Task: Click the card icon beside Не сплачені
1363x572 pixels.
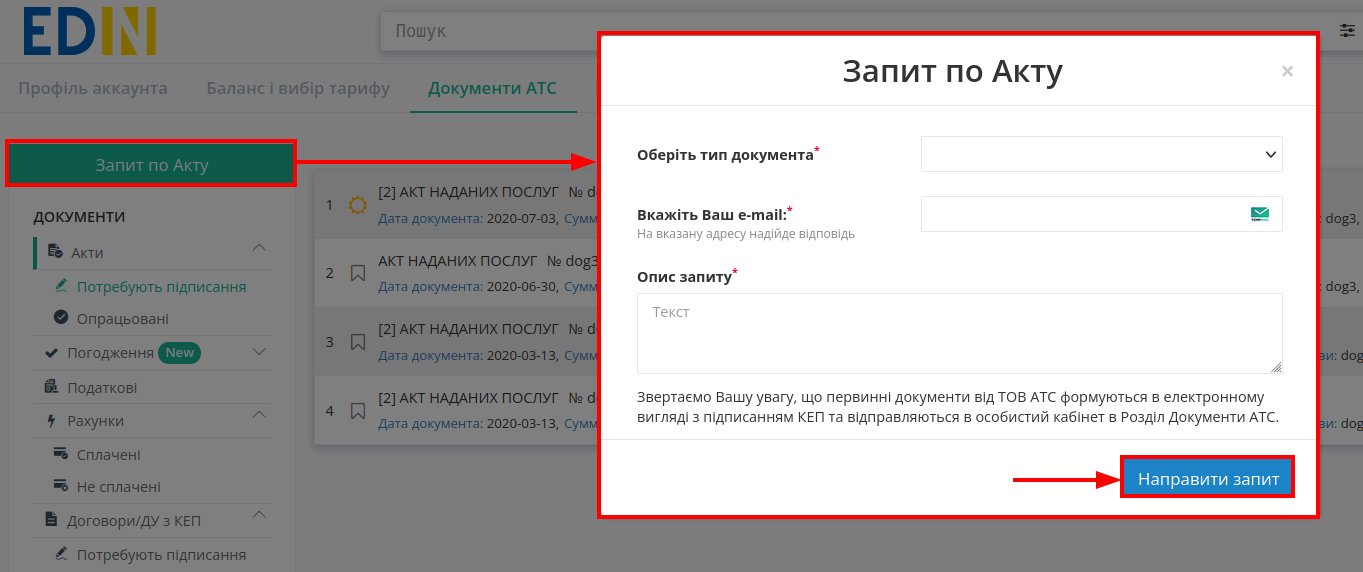Action: (x=60, y=486)
